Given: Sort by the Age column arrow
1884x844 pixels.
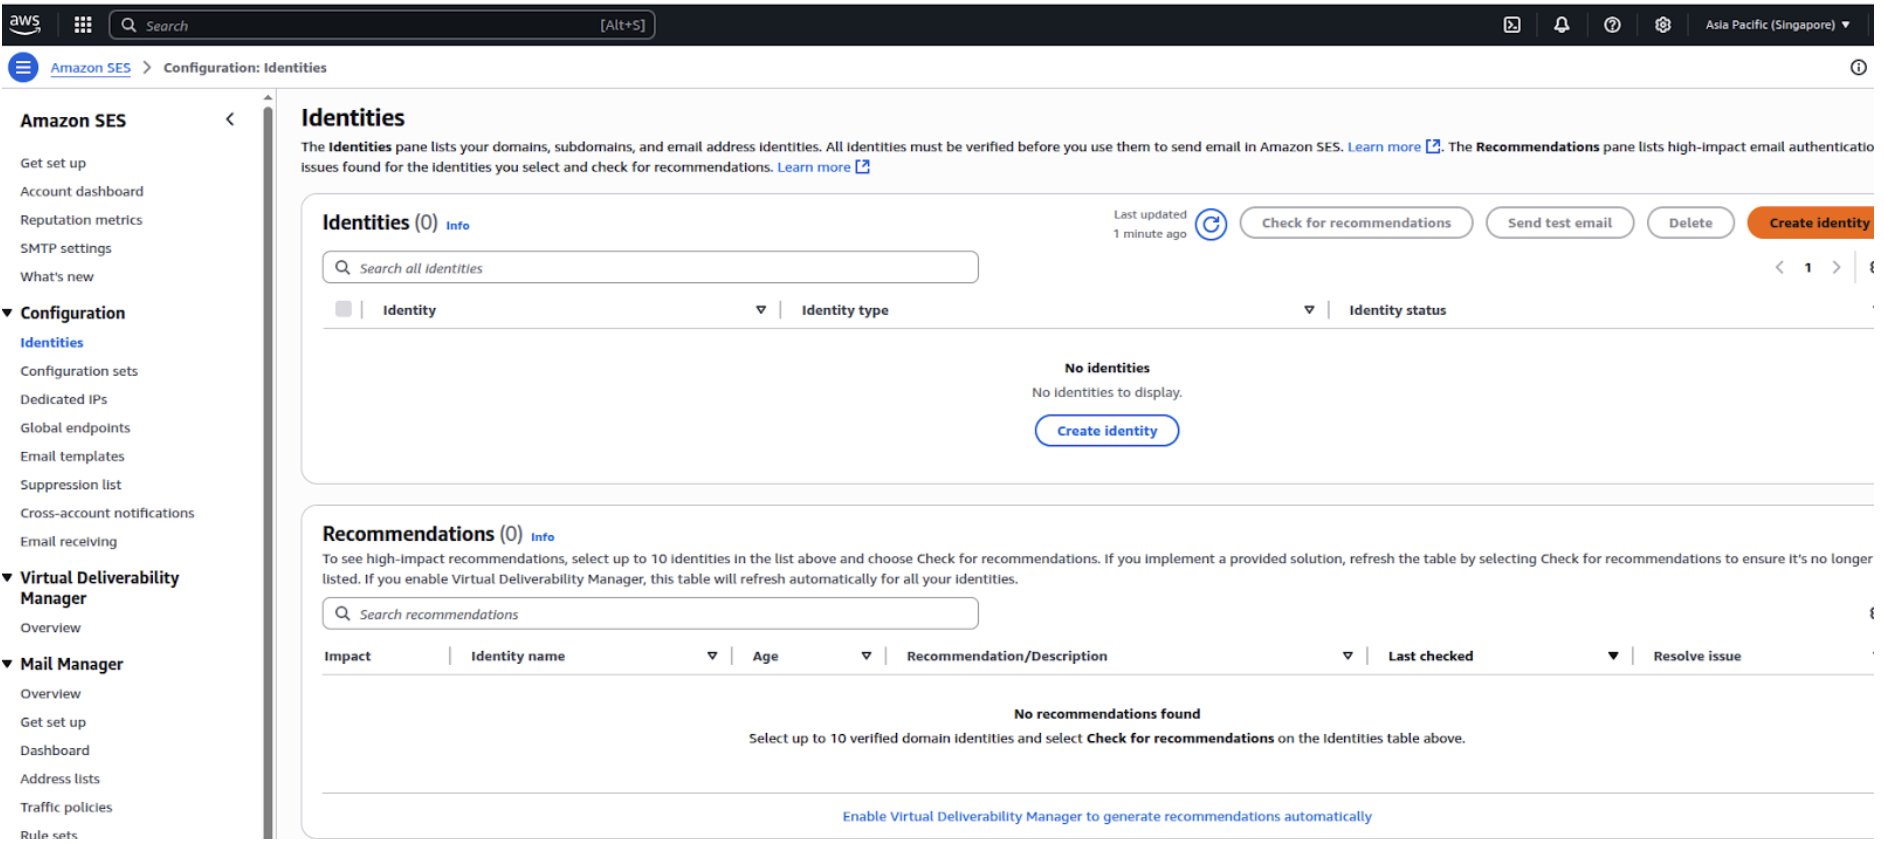Looking at the screenshot, I should (866, 656).
